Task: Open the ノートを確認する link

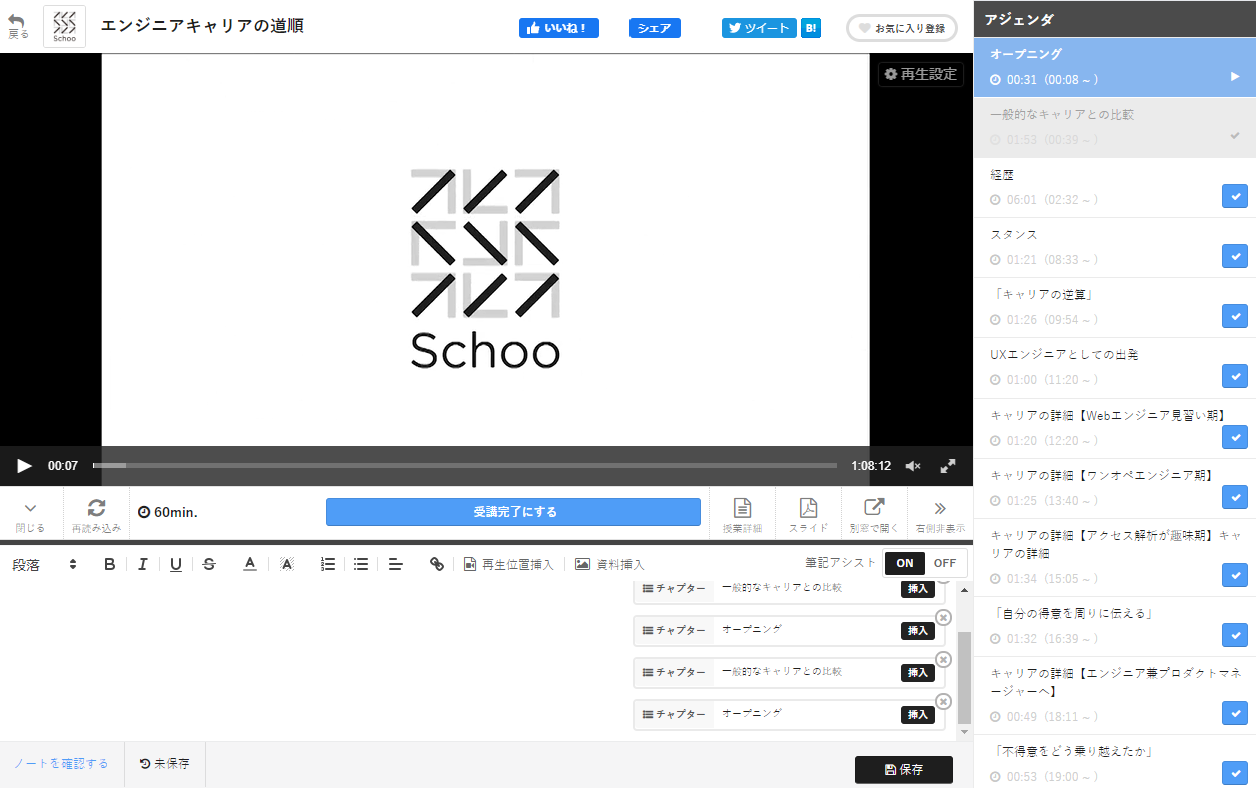Action: click(61, 764)
